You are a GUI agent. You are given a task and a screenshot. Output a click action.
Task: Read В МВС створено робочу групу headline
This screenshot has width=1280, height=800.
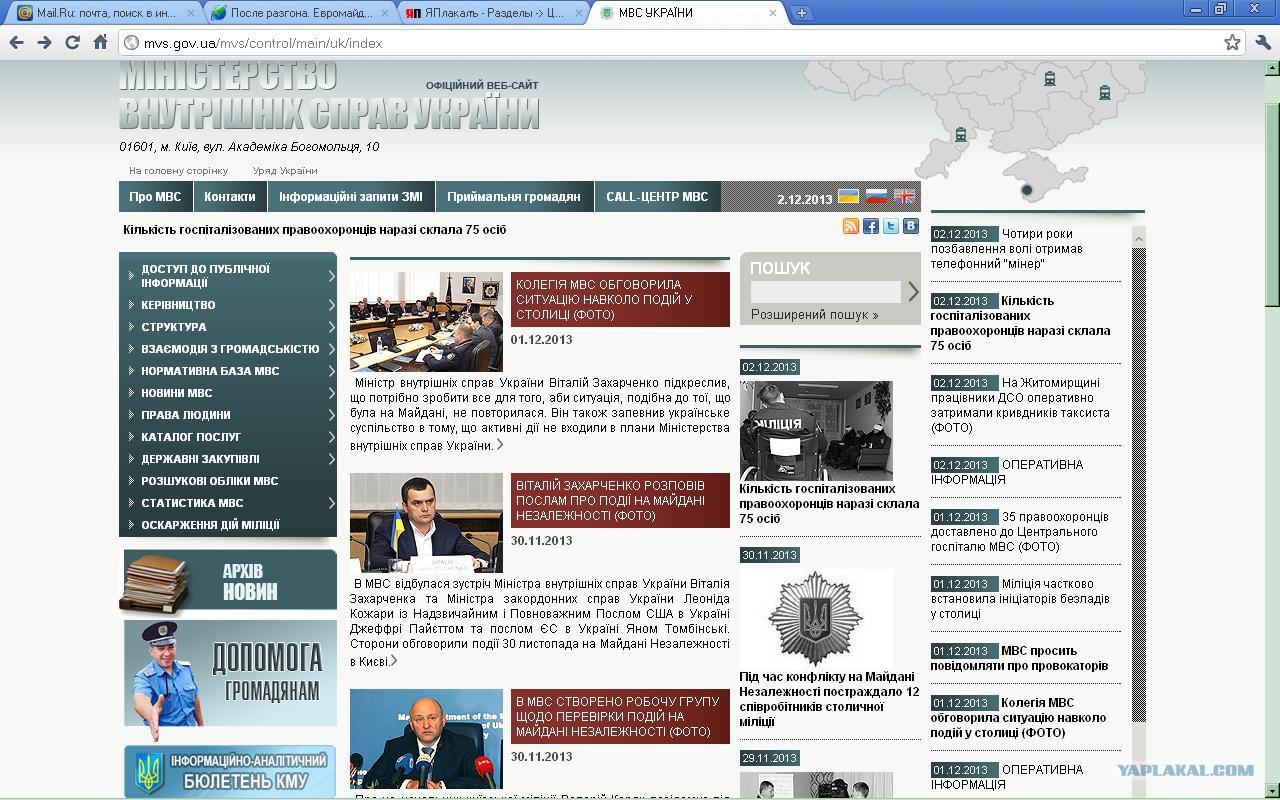(x=620, y=717)
